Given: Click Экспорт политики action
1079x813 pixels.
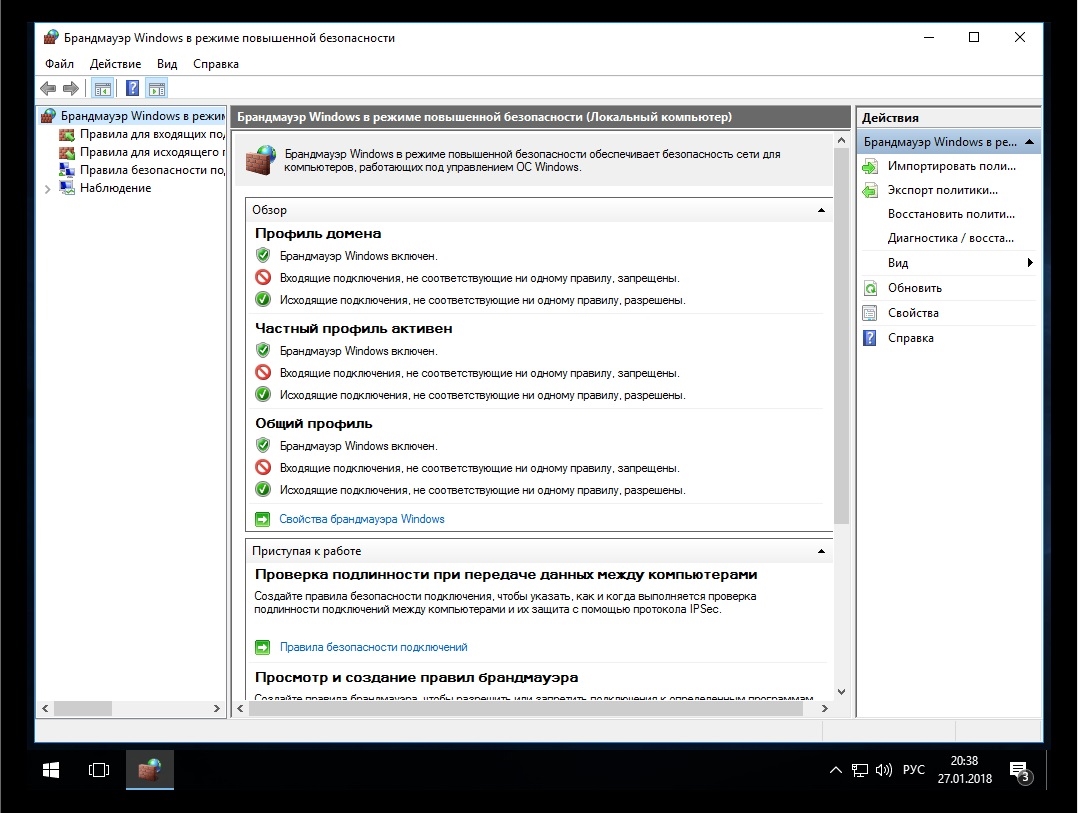Looking at the screenshot, I should click(943, 190).
